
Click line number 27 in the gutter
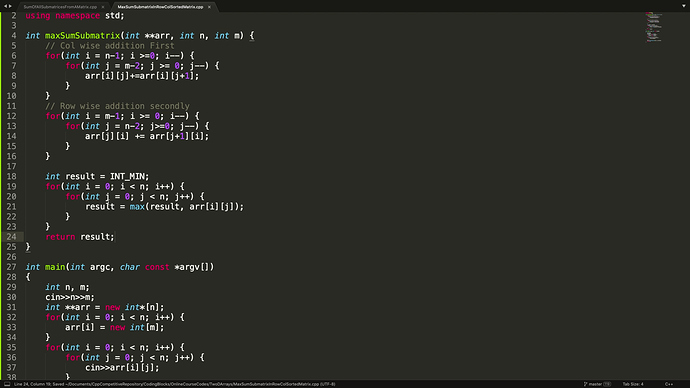(x=11, y=267)
